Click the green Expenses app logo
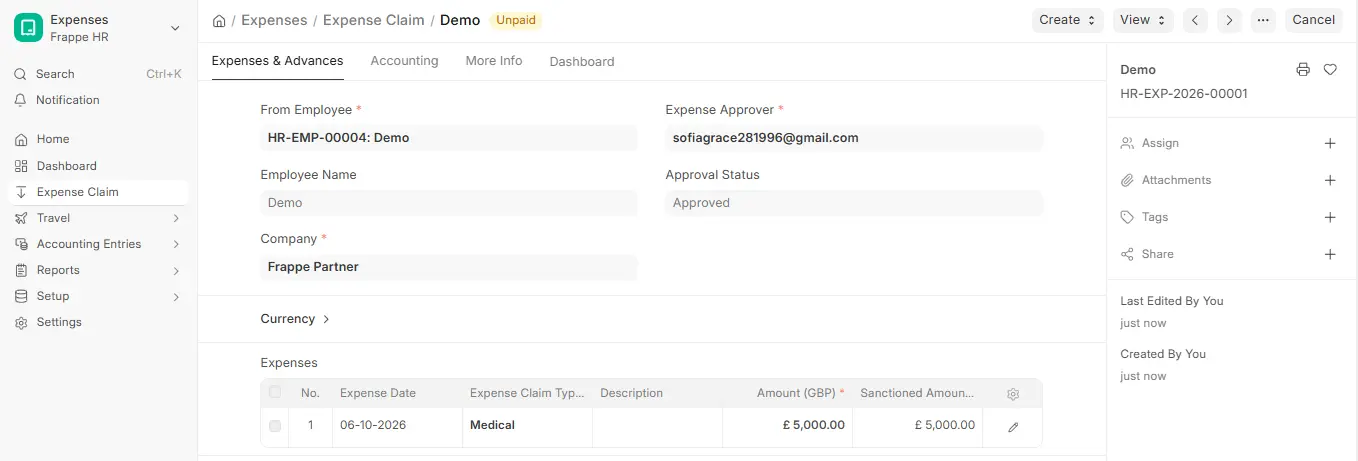The height and width of the screenshot is (461, 1358). coord(28,28)
